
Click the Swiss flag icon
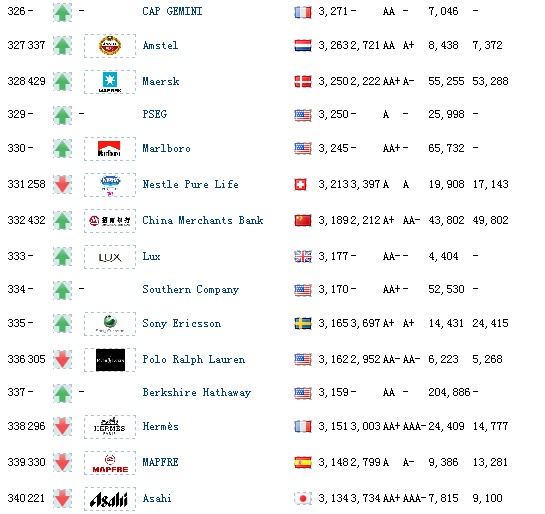301,184
